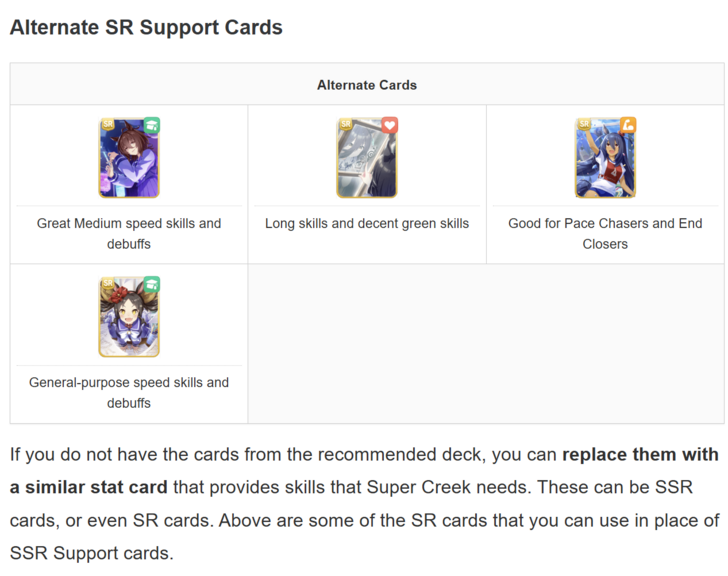Click the "Great Medium speed skills and debuffs" caption
Image resolution: width=728 pixels, height=576 pixels.
pos(129,233)
